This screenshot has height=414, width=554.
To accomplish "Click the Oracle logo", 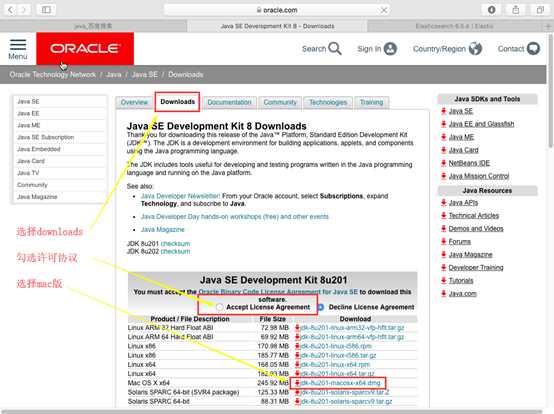I will [85, 48].
